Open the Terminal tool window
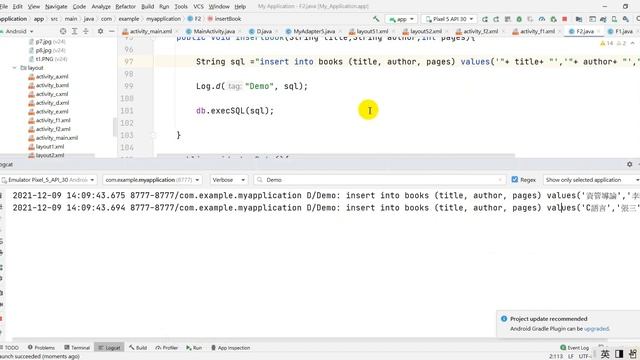 77,348
